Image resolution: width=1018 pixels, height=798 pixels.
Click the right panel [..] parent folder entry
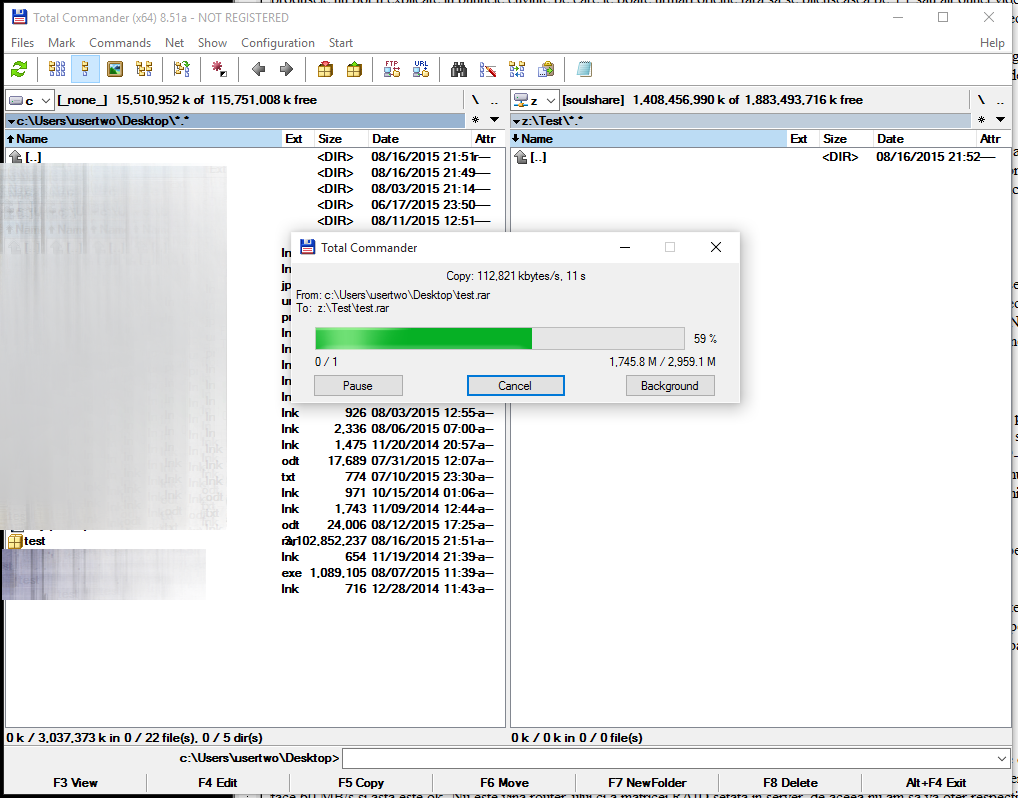tap(760, 157)
